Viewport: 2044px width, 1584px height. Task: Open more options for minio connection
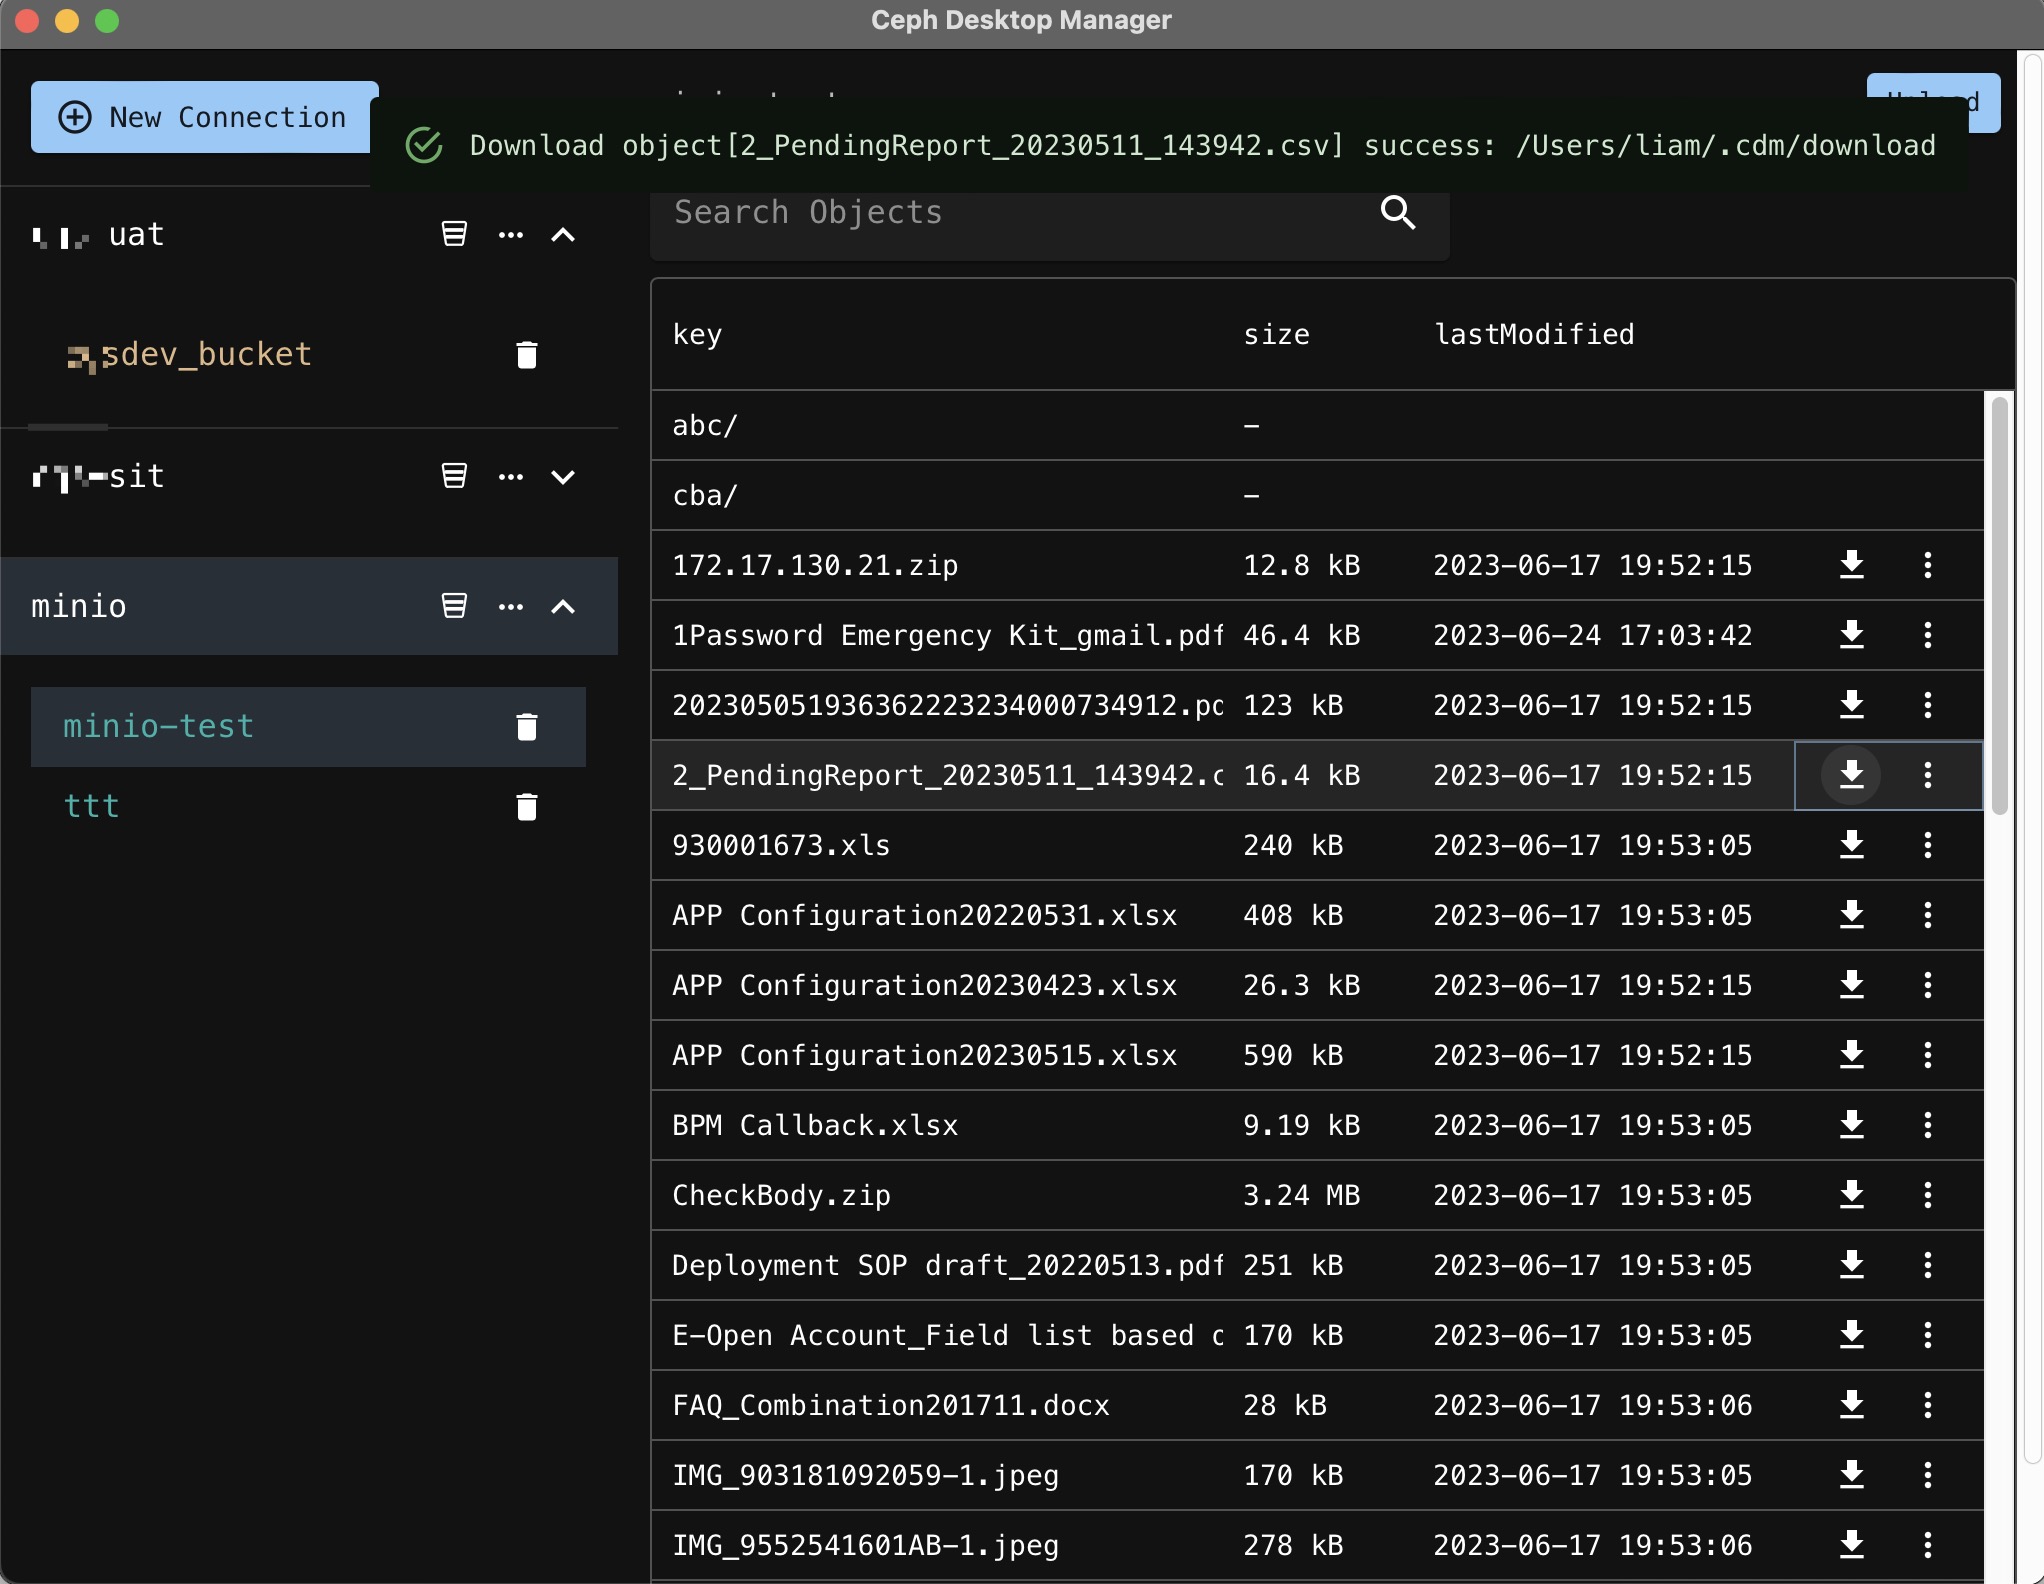click(x=510, y=607)
